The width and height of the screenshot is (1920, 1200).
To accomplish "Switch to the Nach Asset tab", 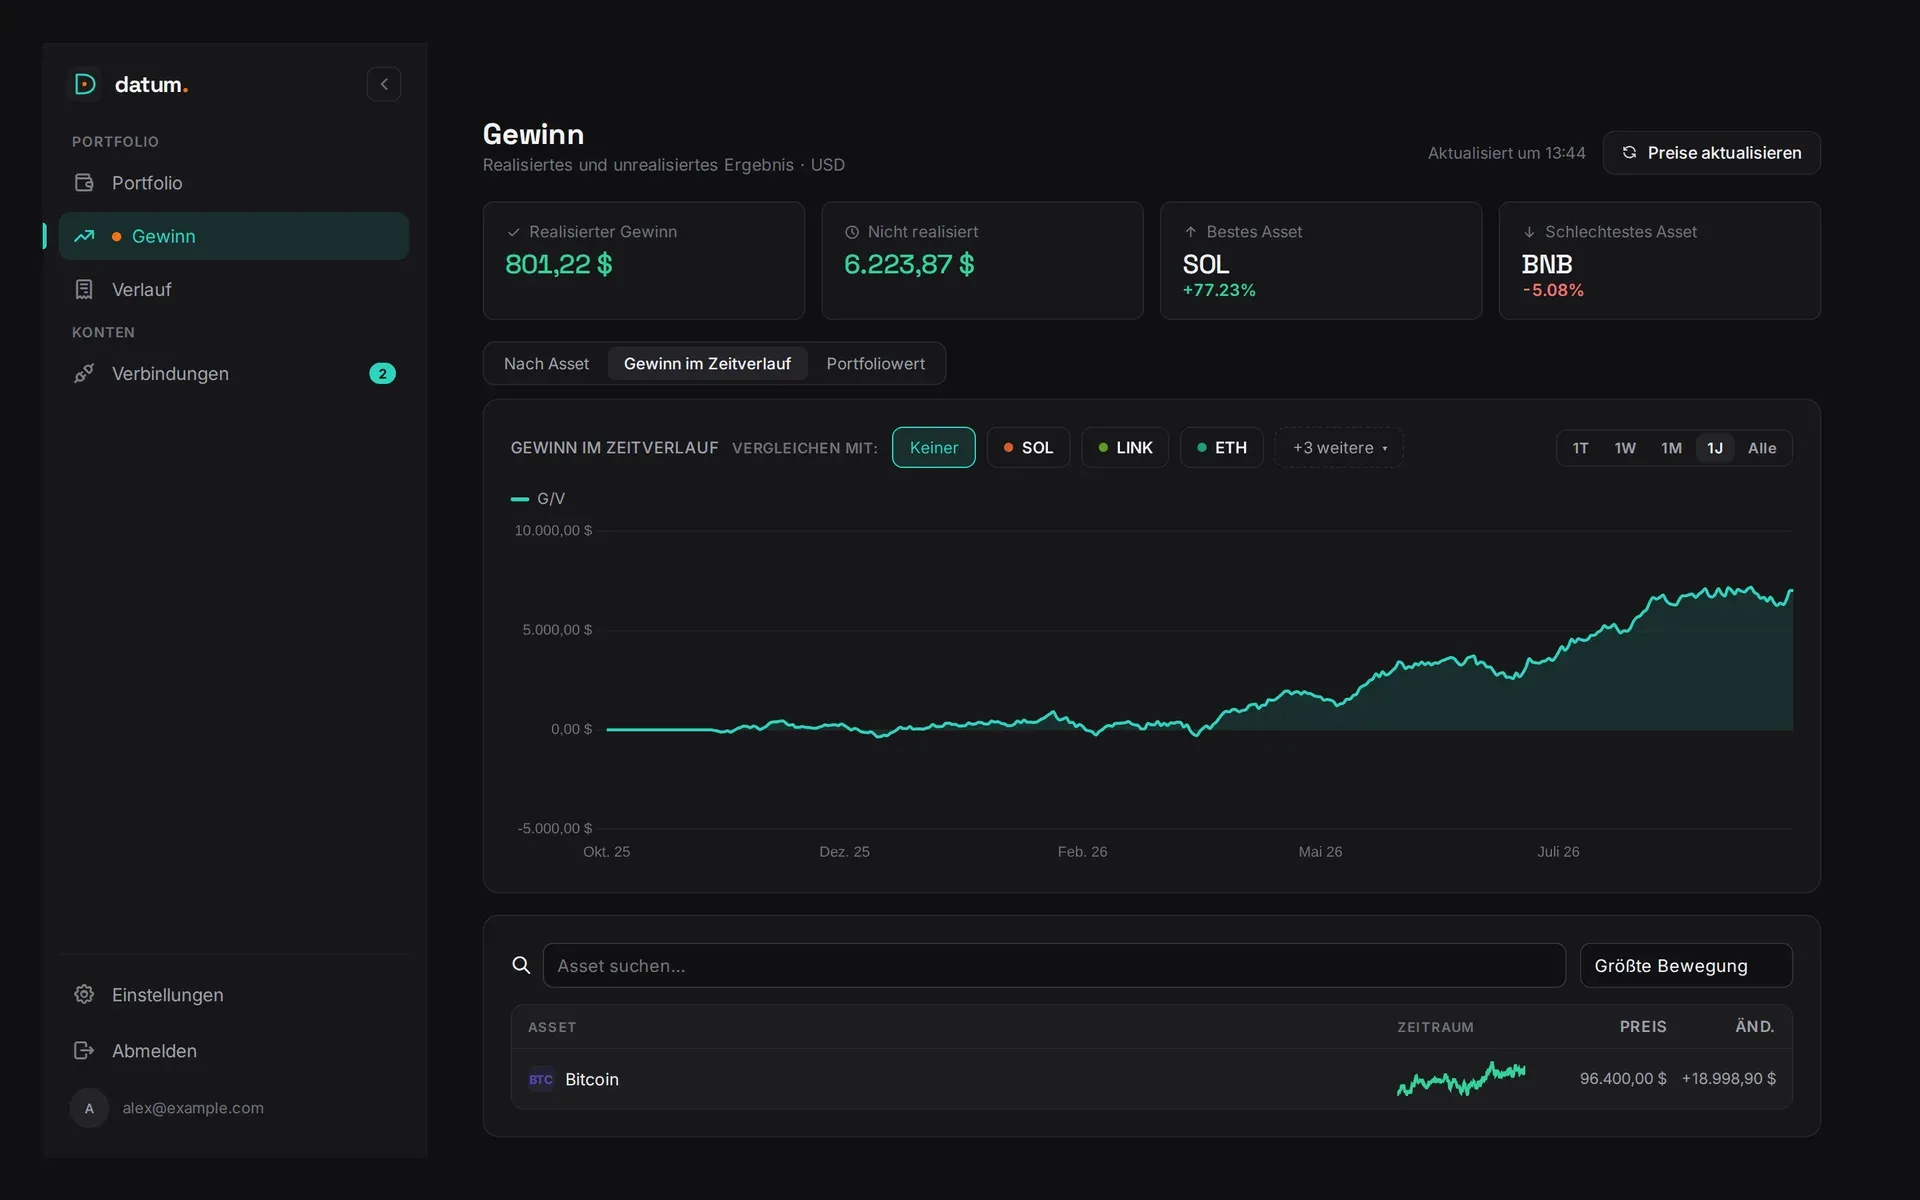I will pyautogui.click(x=546, y=364).
